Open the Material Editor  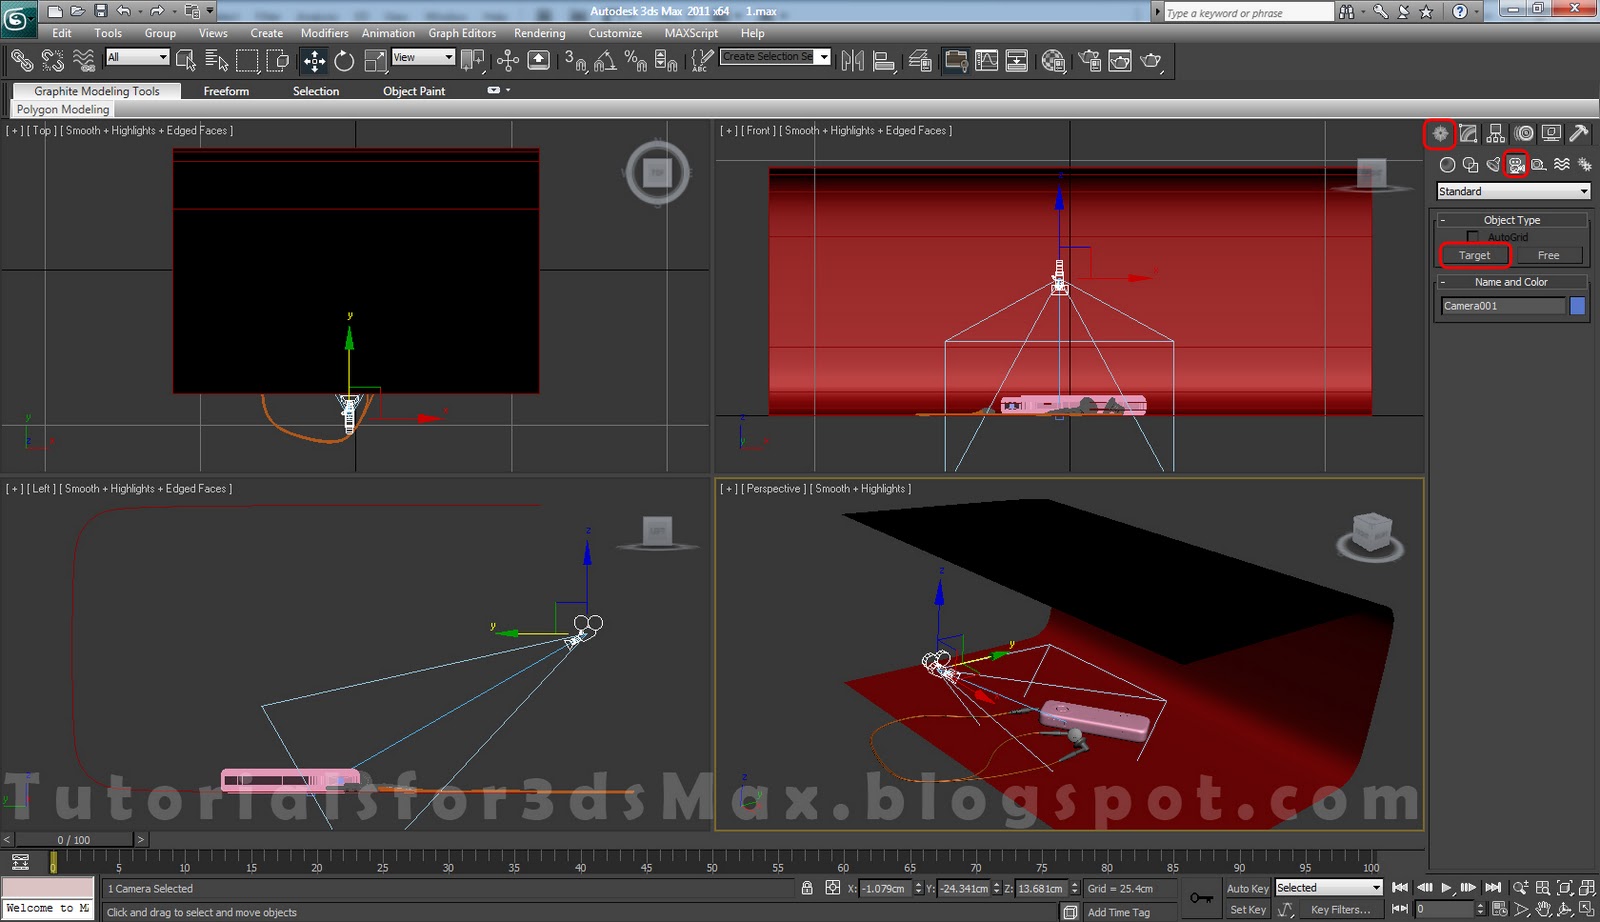[x=1053, y=61]
